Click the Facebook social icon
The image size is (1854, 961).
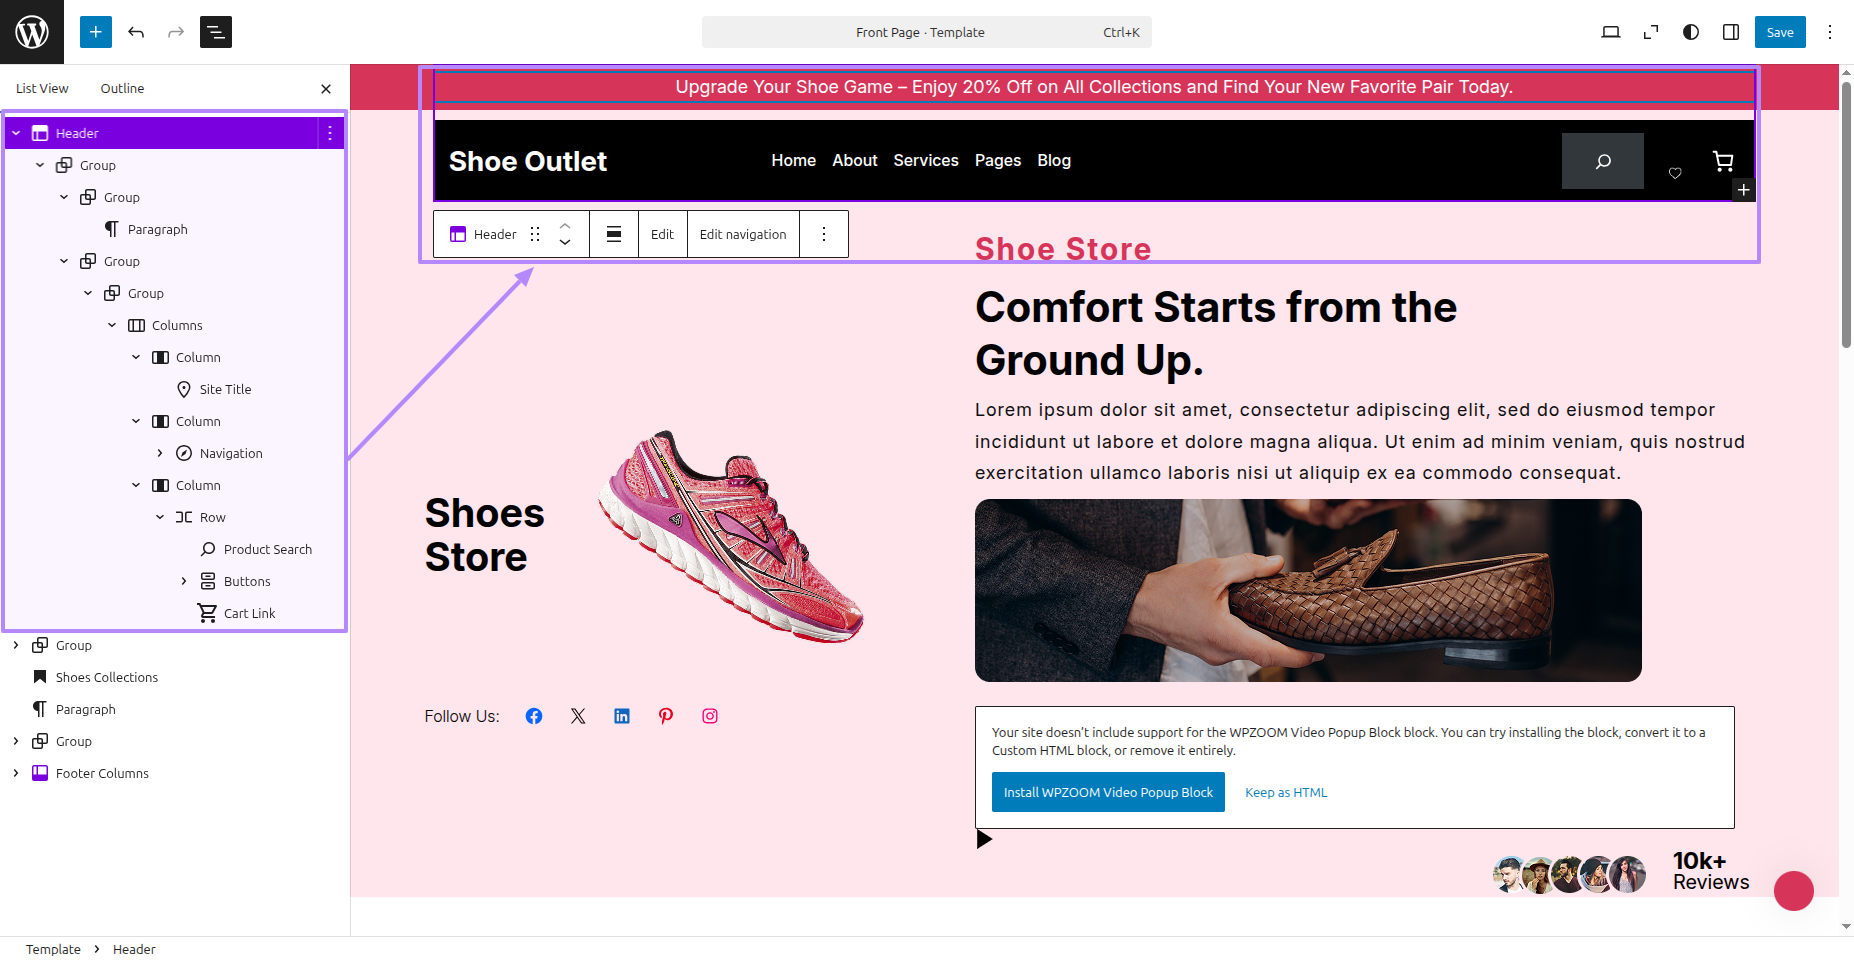click(x=534, y=716)
